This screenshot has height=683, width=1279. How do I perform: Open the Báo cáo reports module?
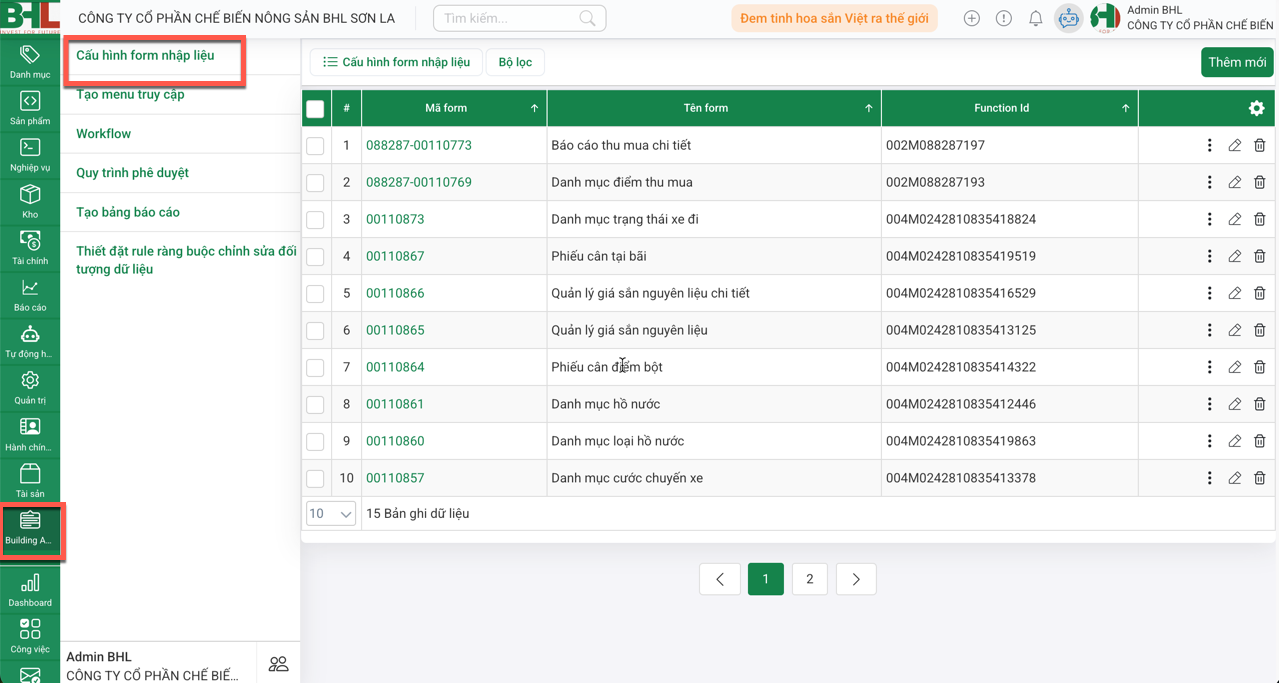click(x=30, y=295)
